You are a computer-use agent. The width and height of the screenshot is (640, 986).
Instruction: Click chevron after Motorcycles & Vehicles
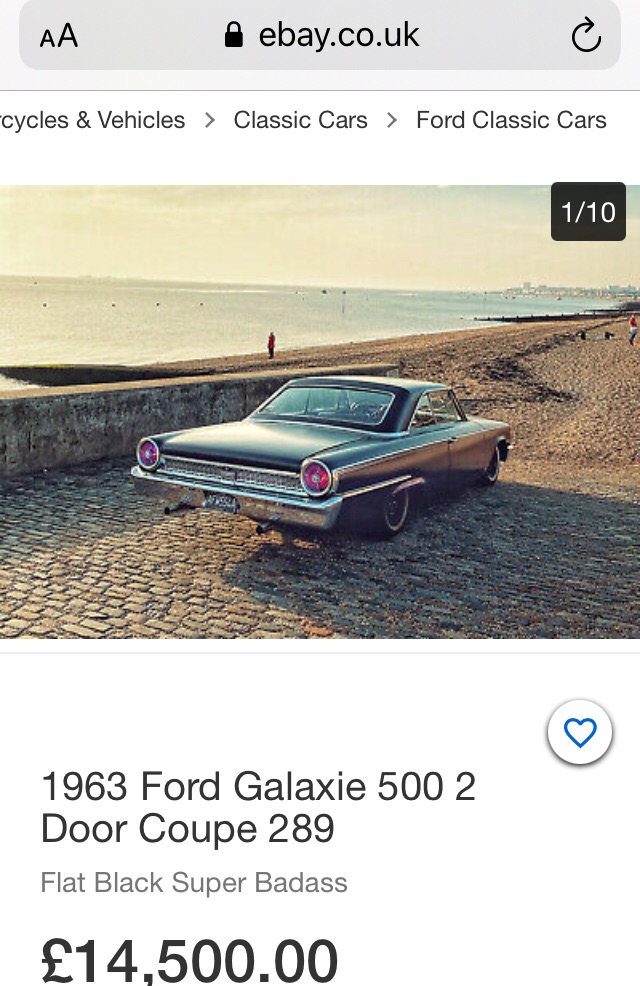point(210,120)
